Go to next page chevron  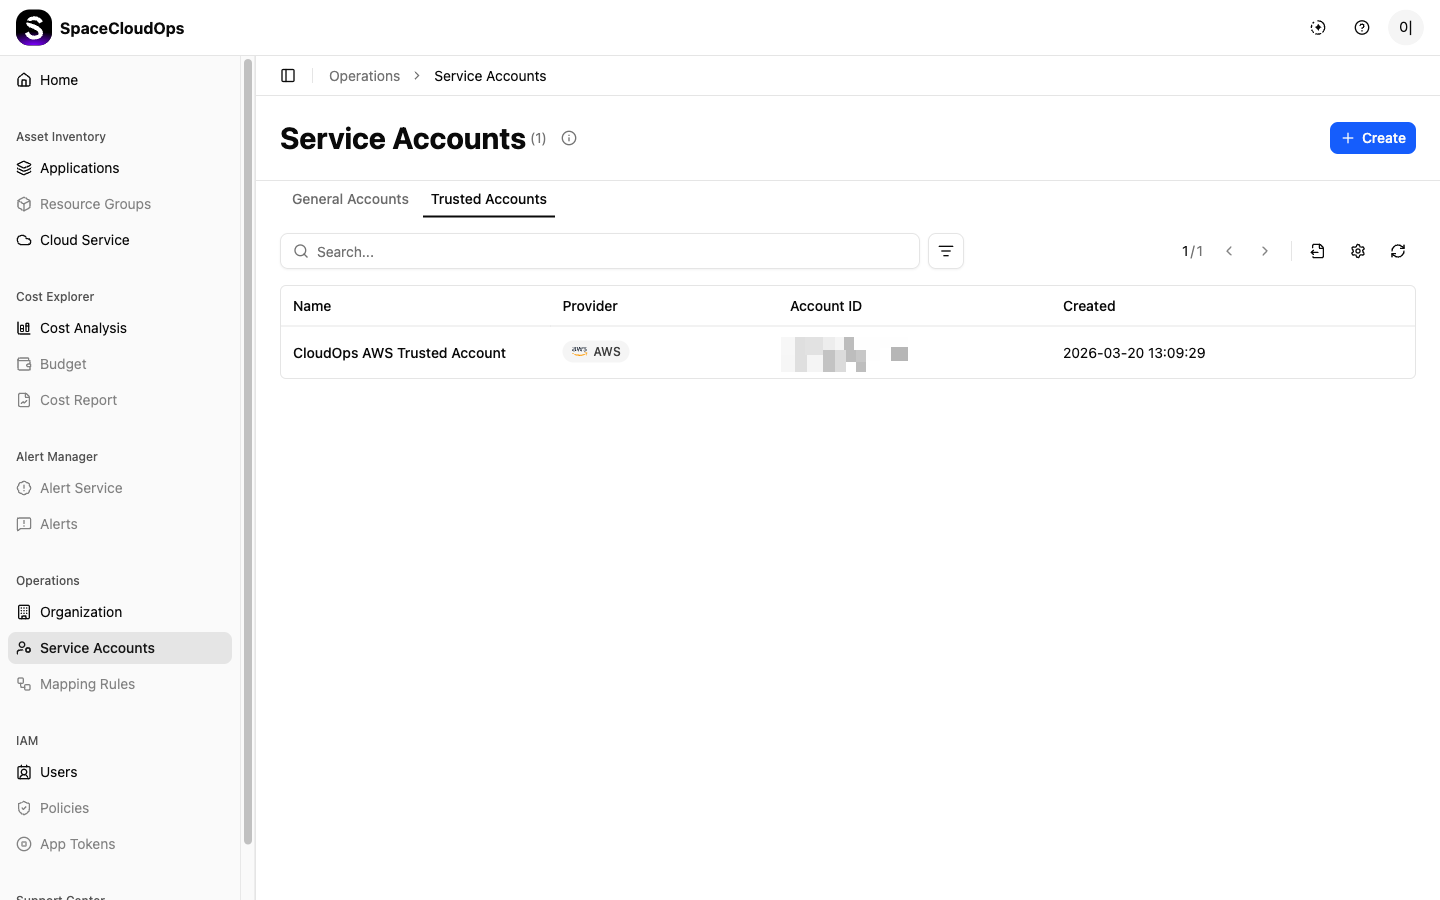click(x=1265, y=251)
